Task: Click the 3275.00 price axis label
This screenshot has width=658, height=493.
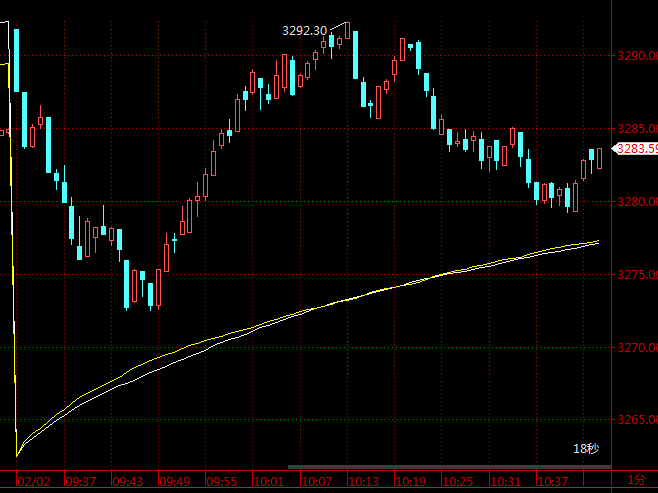Action: 637,275
